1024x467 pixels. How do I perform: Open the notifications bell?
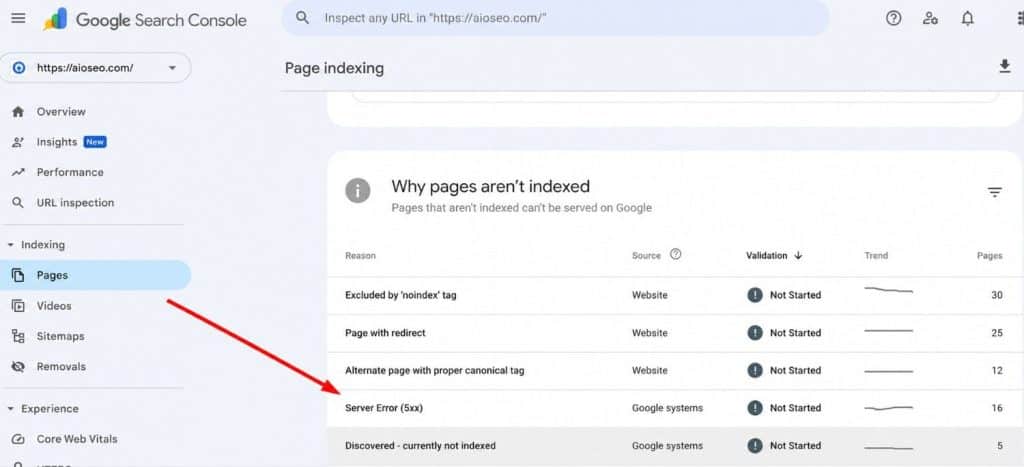(x=968, y=18)
